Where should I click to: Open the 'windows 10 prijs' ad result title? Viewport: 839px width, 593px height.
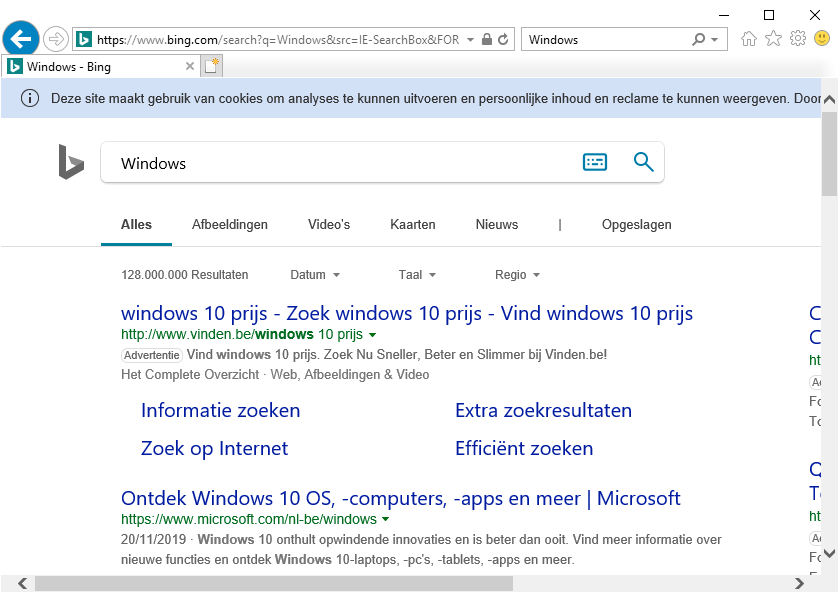point(407,313)
